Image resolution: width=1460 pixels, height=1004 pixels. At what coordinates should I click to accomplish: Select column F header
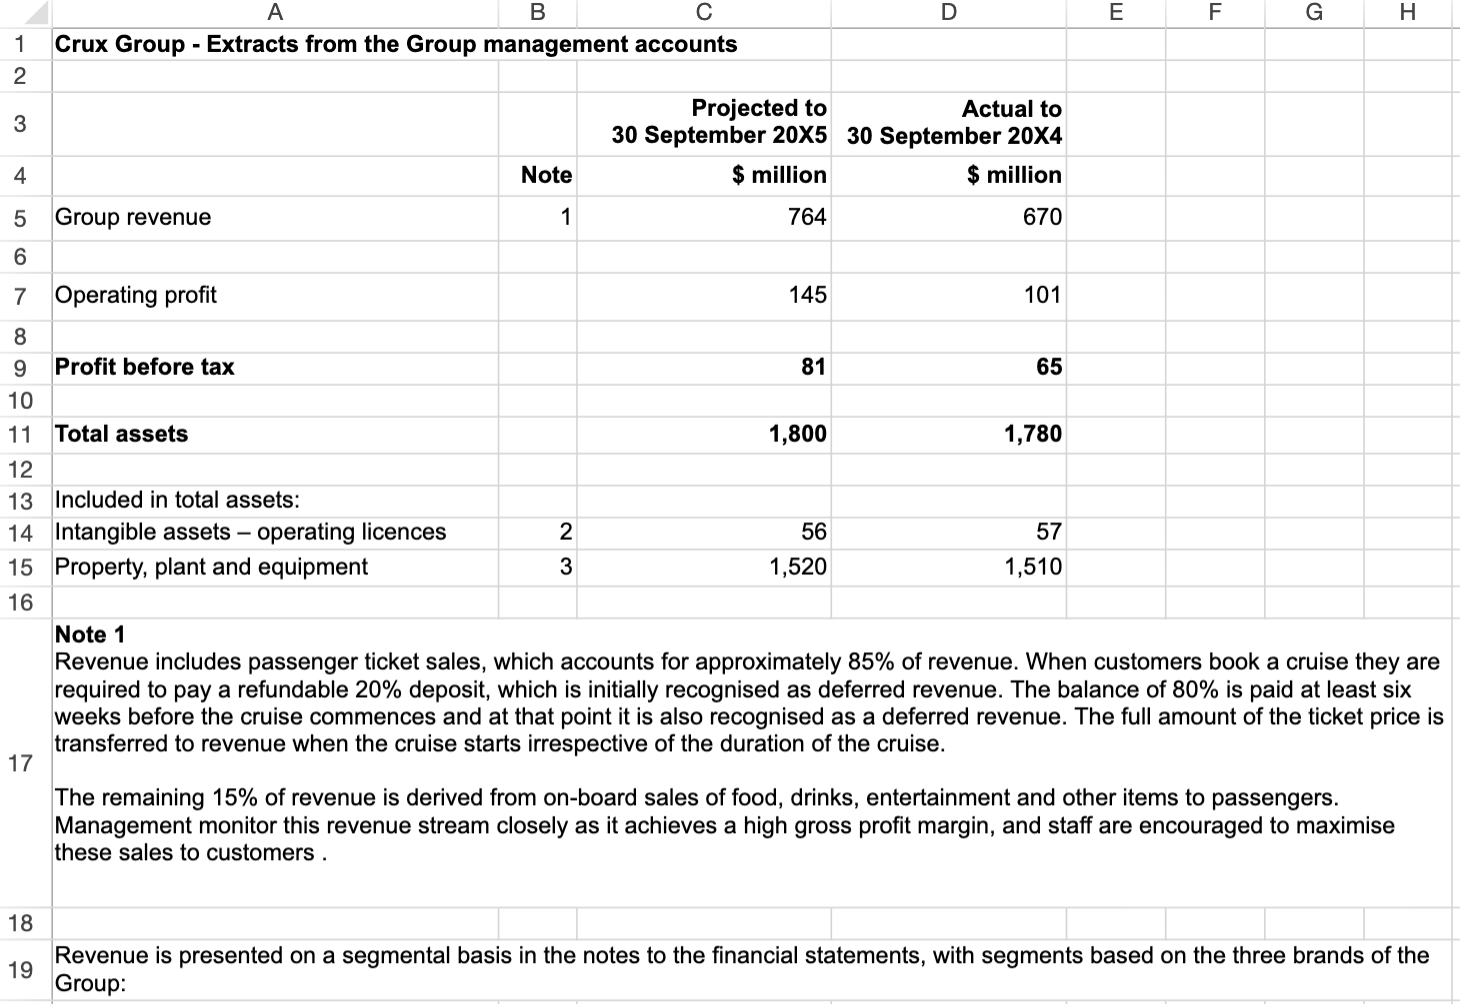(1214, 13)
